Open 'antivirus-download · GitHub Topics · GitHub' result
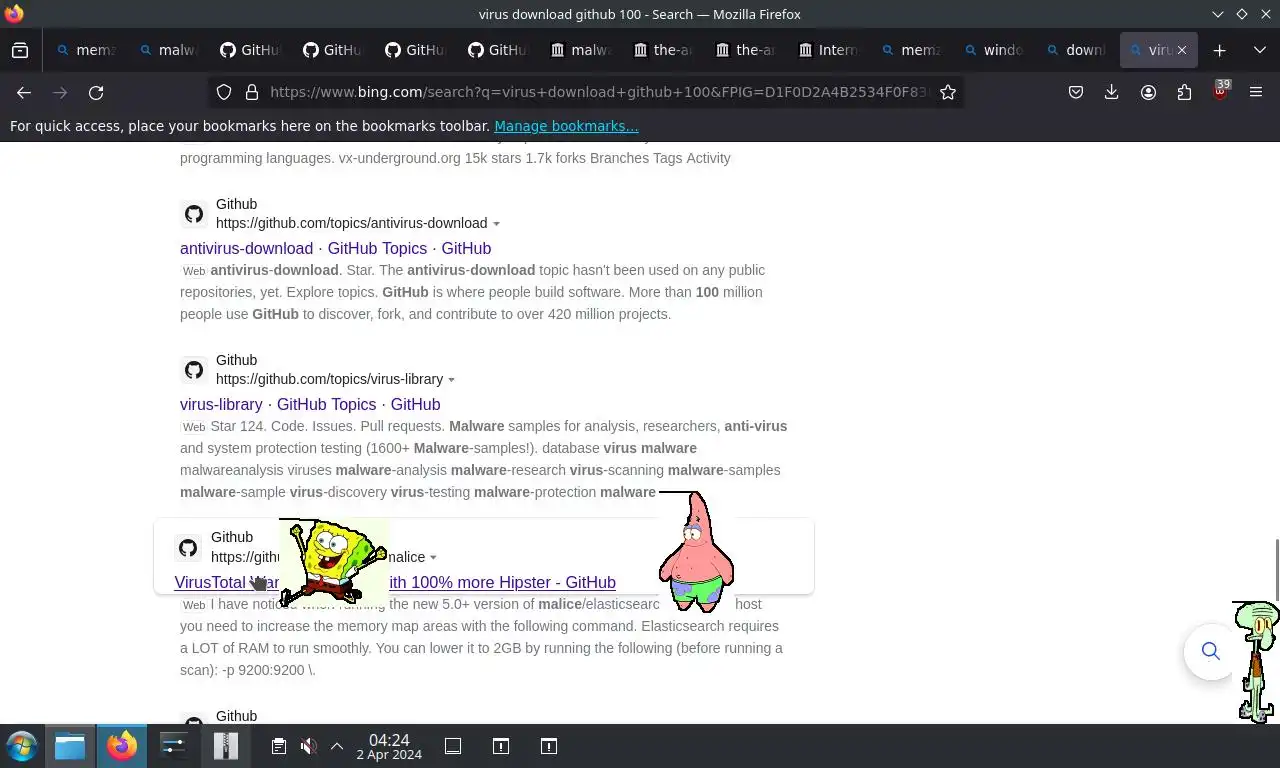Image resolution: width=1280 pixels, height=768 pixels. pos(335,248)
